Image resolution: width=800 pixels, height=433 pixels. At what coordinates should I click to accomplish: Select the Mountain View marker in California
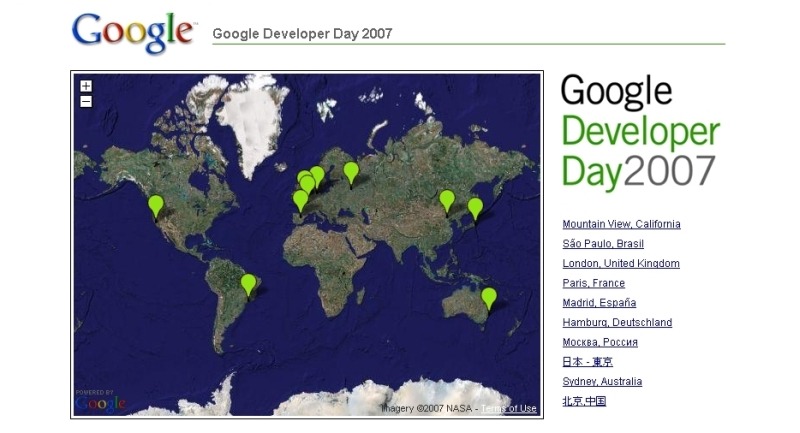click(x=156, y=207)
